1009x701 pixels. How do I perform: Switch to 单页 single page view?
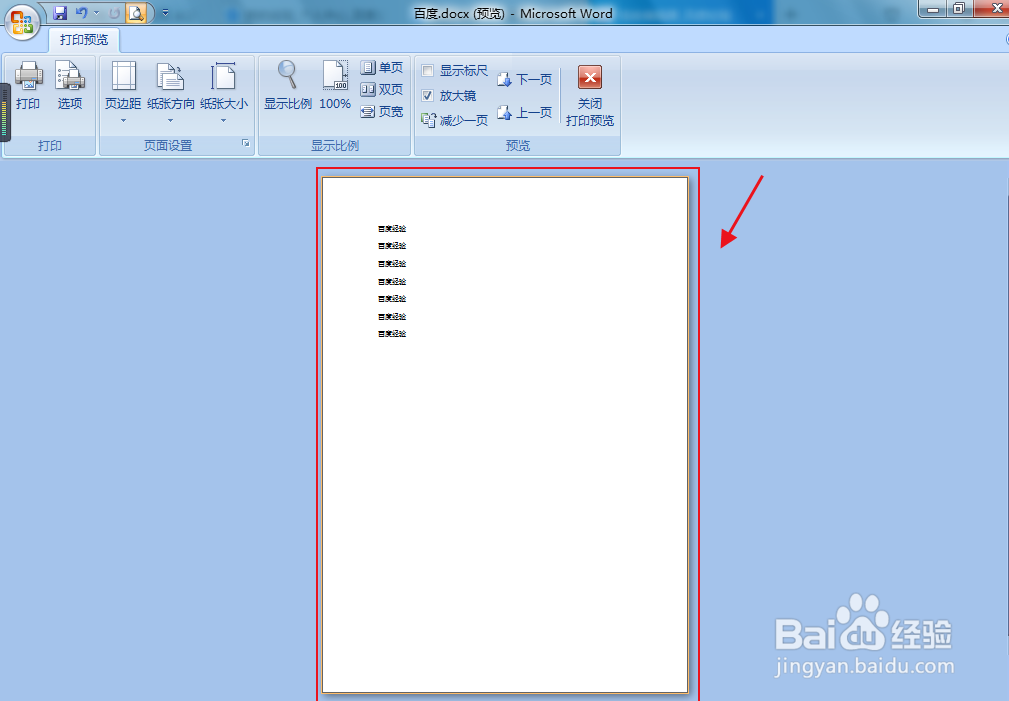coord(382,68)
